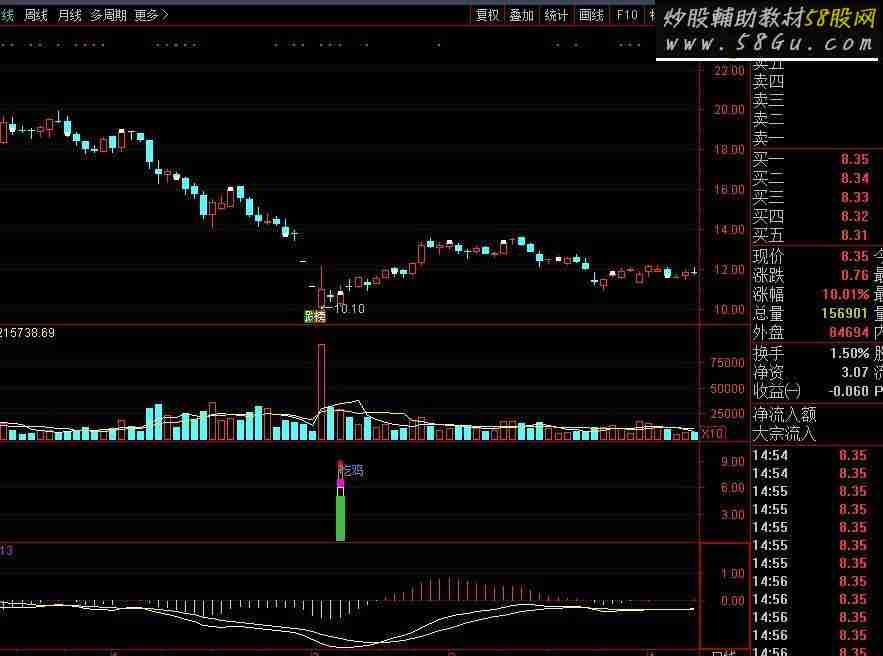
Task: Switch to the 月线 monthly chart tab
Action: 70,15
